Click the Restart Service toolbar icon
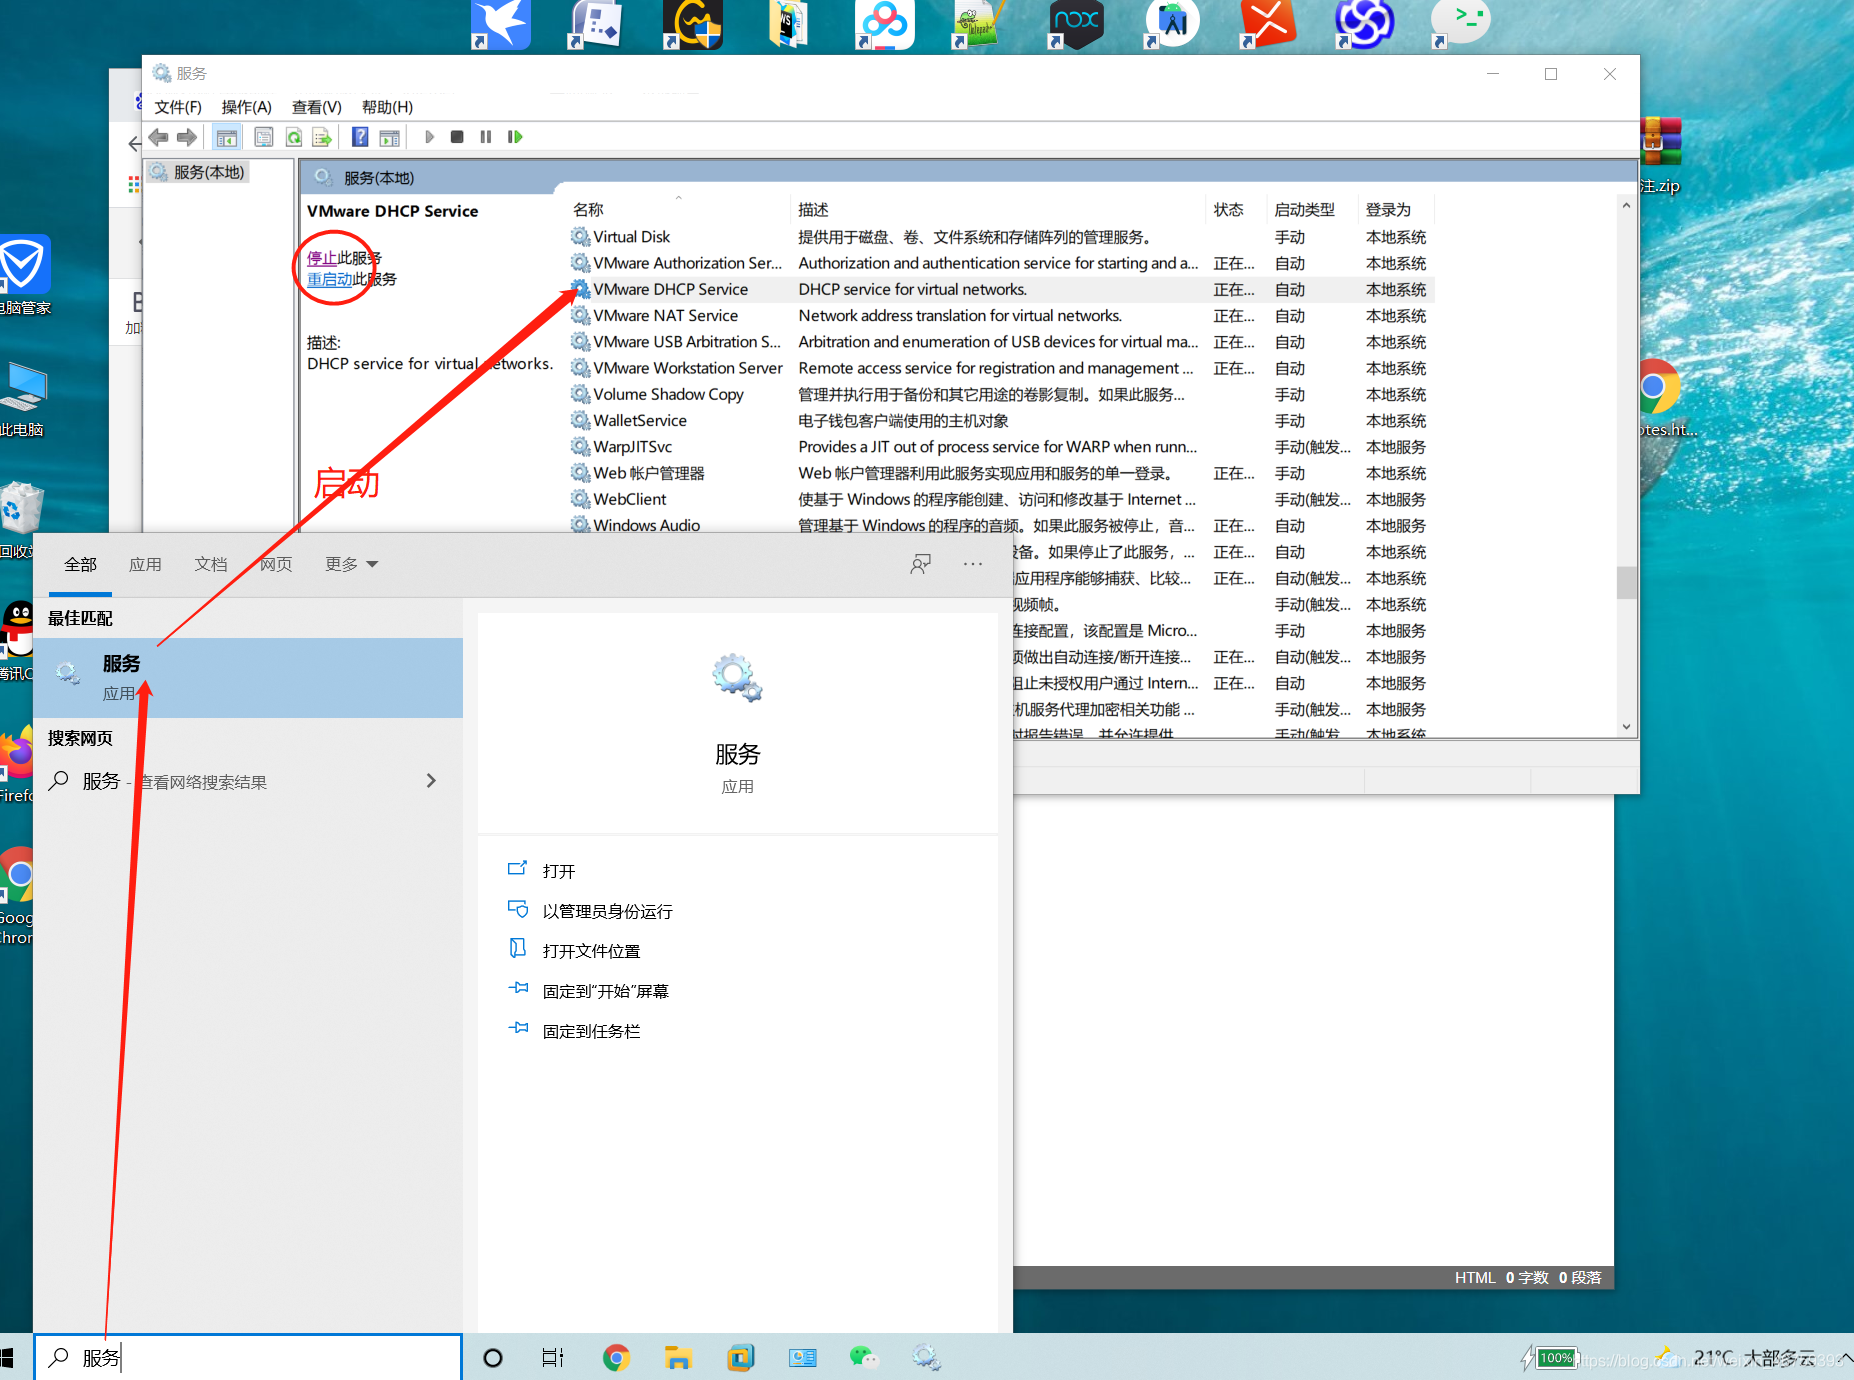1854x1380 pixels. click(515, 137)
